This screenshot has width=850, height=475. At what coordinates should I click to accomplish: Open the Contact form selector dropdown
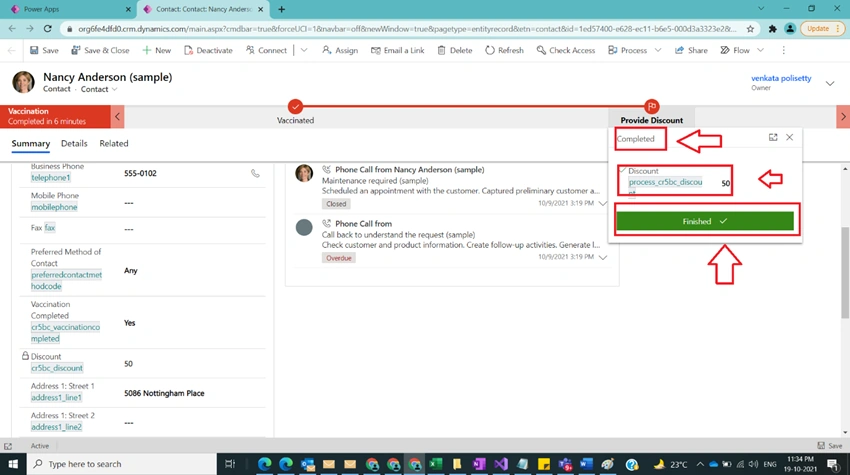99,89
